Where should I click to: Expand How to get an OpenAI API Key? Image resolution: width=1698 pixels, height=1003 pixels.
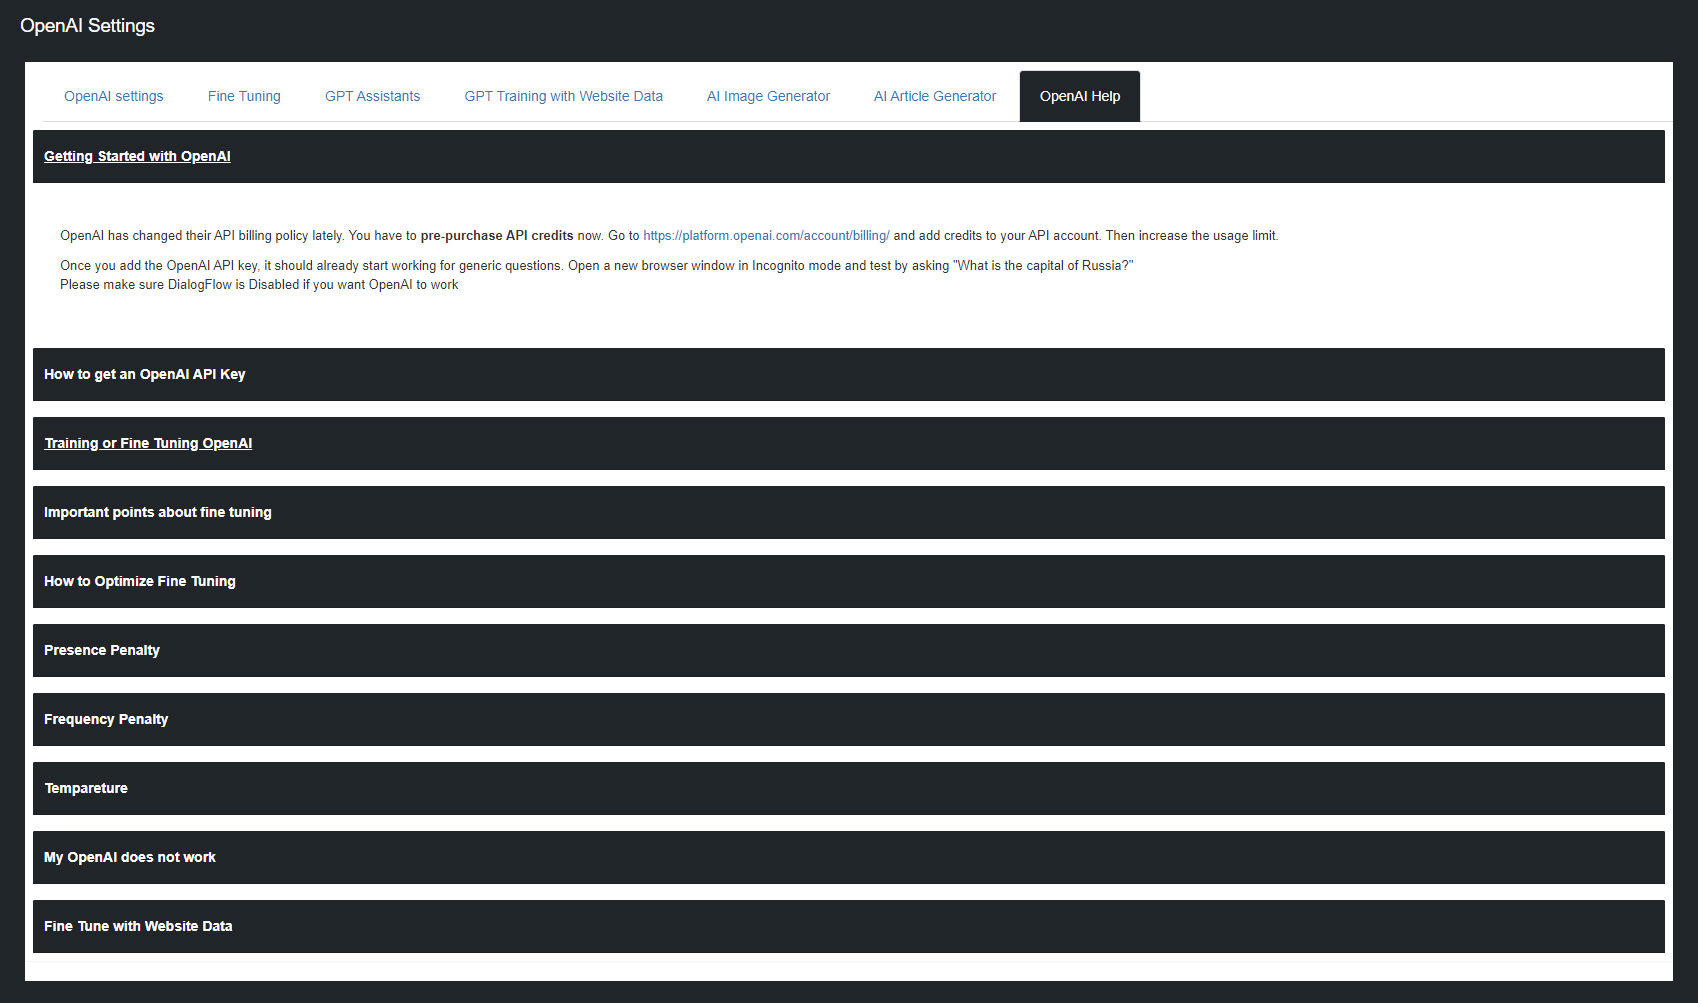click(x=849, y=374)
